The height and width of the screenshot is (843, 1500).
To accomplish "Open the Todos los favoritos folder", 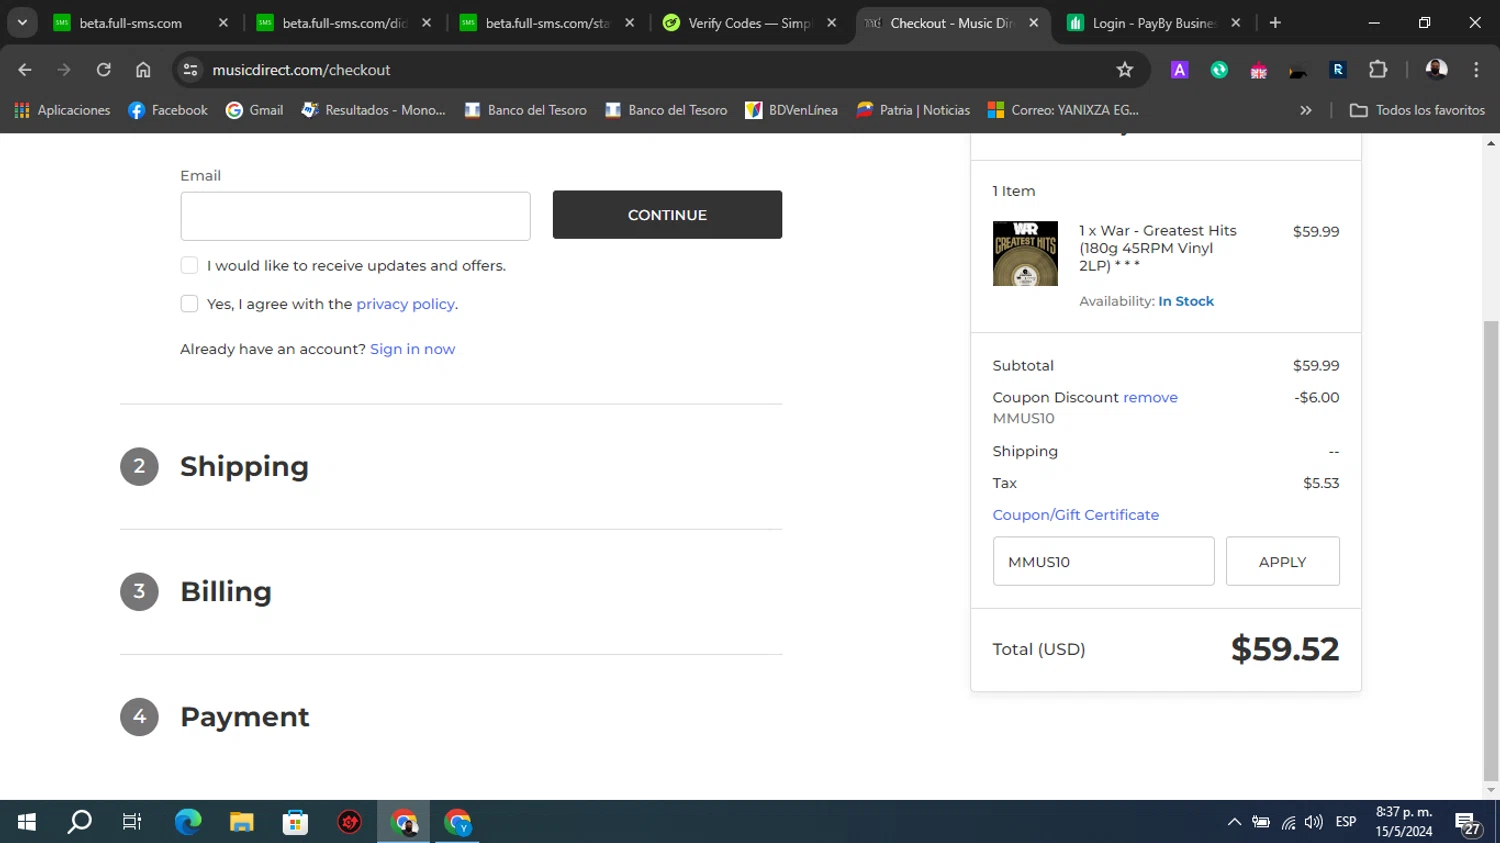I will 1418,110.
